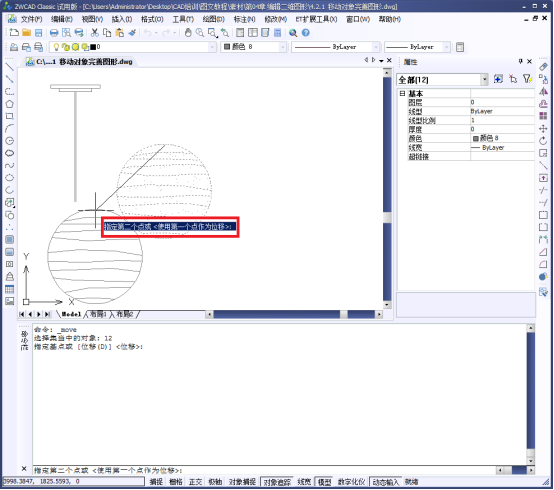Click the 栅格 grid button in status bar
Viewport: 554px width, 490px height.
pyautogui.click(x=176, y=482)
